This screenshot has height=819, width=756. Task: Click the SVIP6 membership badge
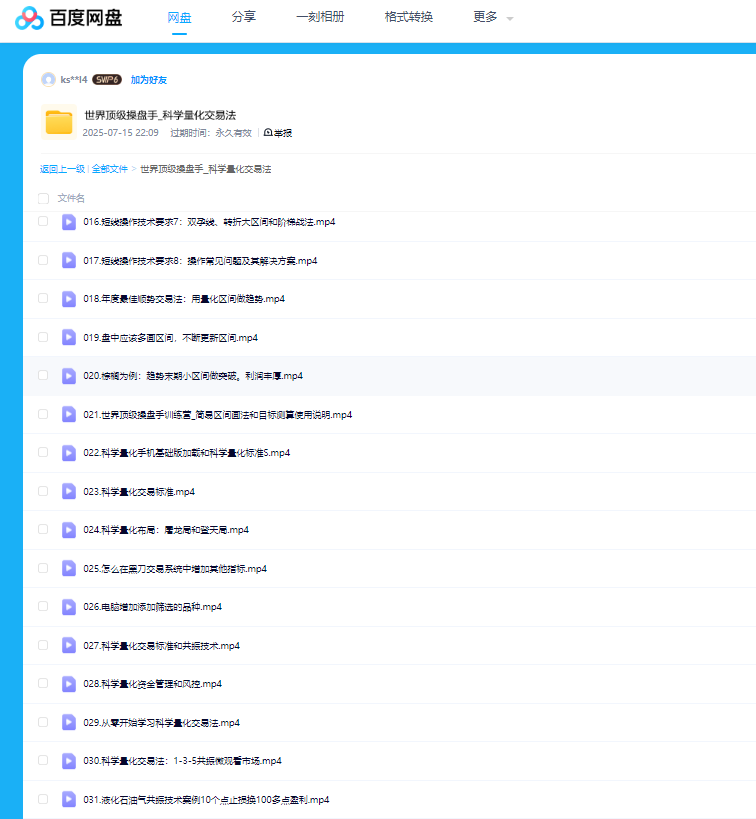(x=106, y=80)
